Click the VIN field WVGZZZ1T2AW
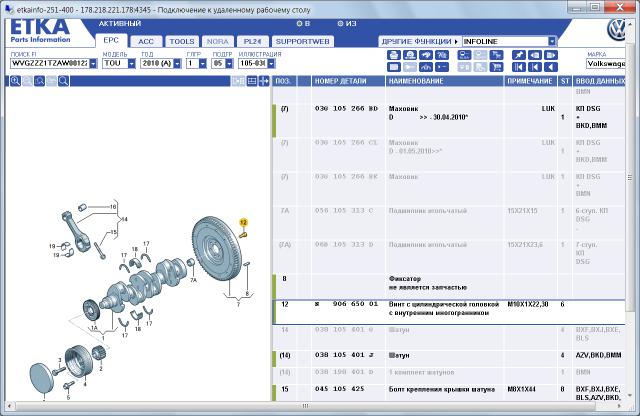 click(x=50, y=64)
